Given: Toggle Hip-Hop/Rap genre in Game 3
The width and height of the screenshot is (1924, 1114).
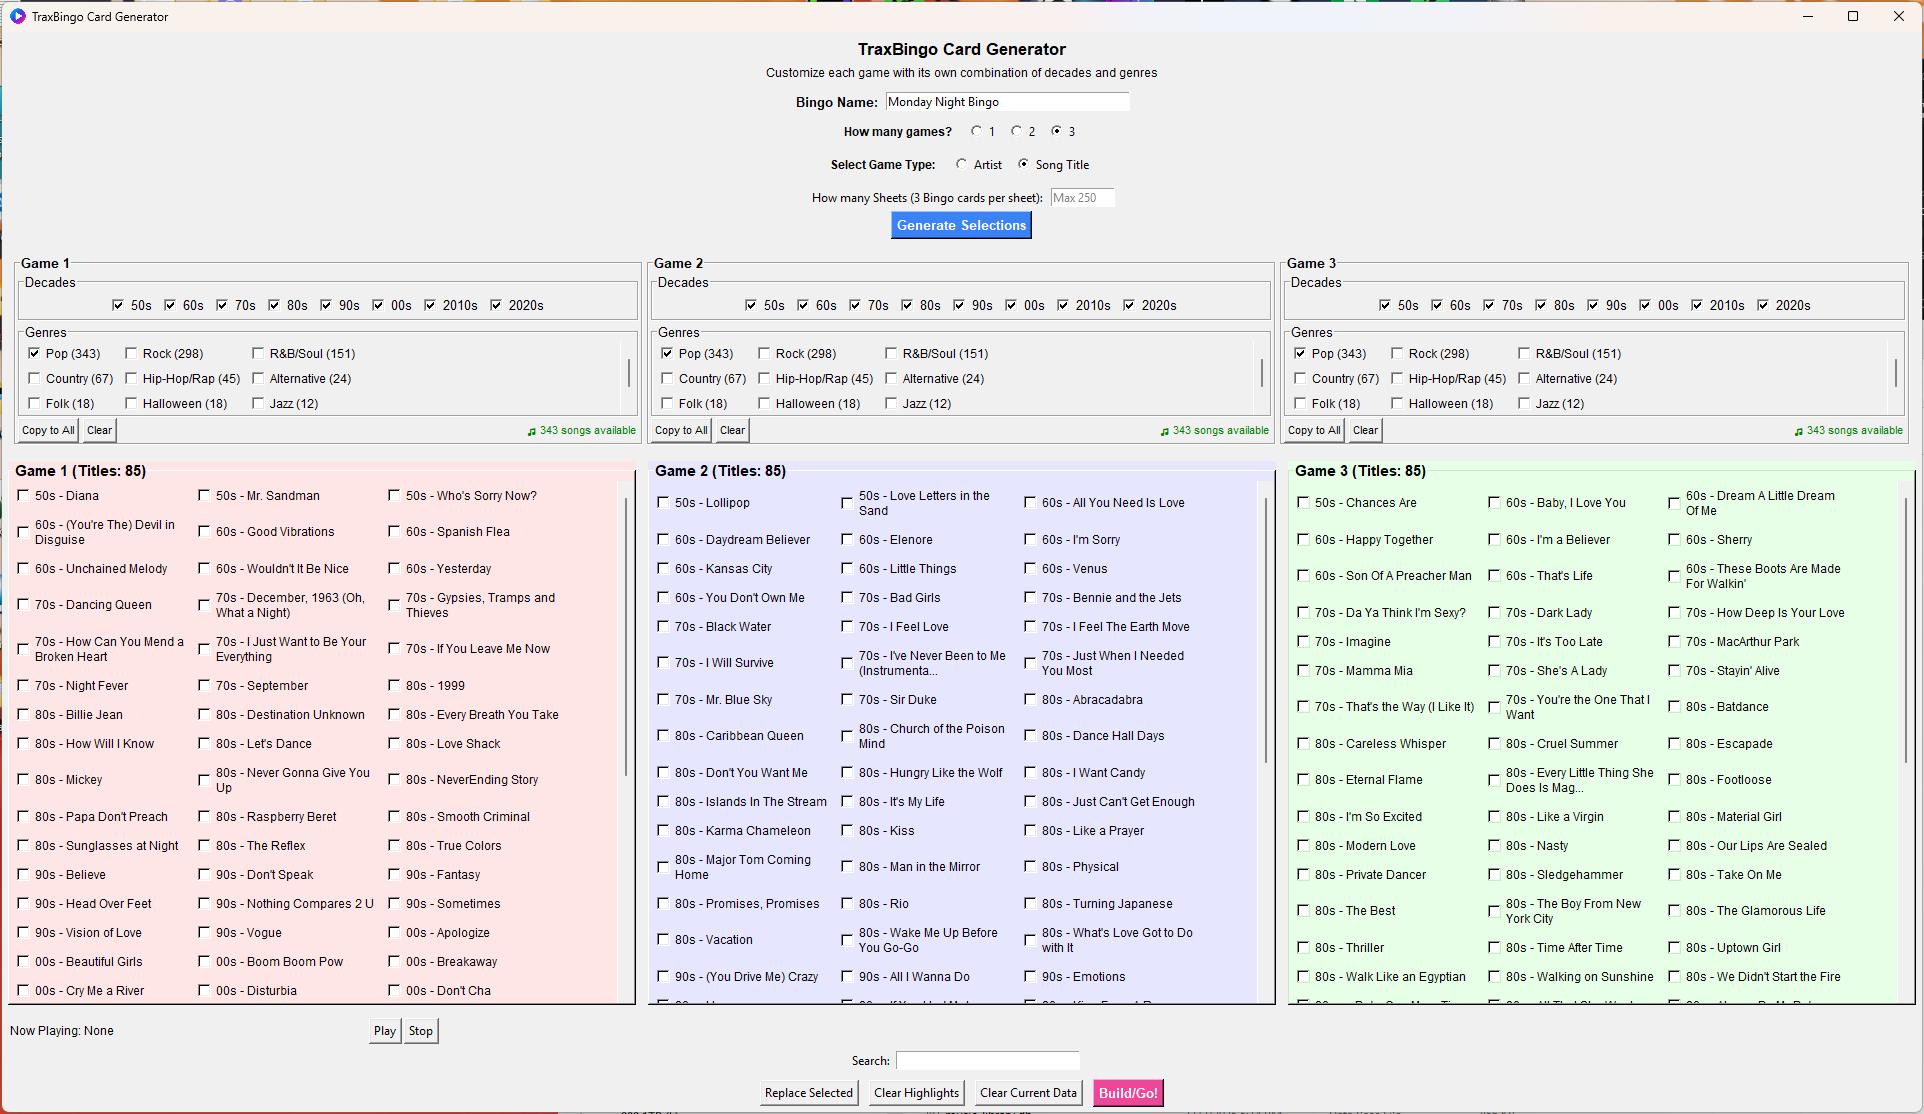Looking at the screenshot, I should (x=1397, y=379).
